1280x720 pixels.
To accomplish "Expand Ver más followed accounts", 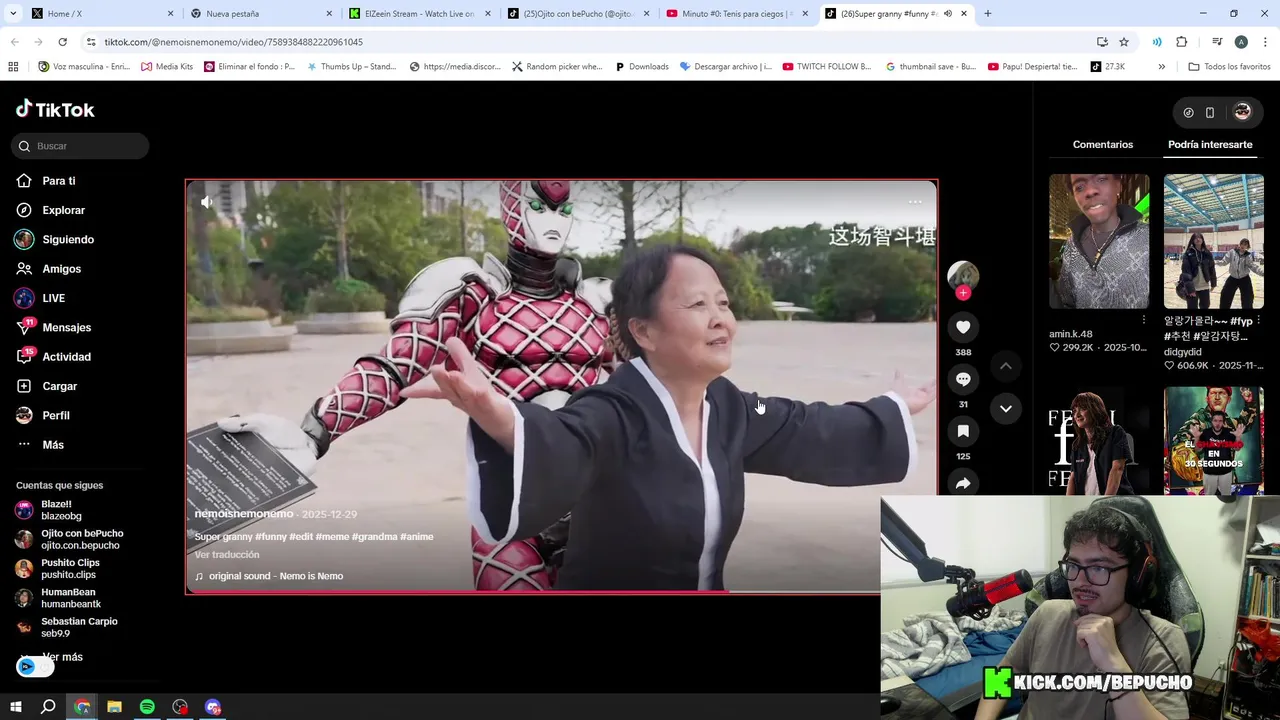I will click(x=62, y=657).
